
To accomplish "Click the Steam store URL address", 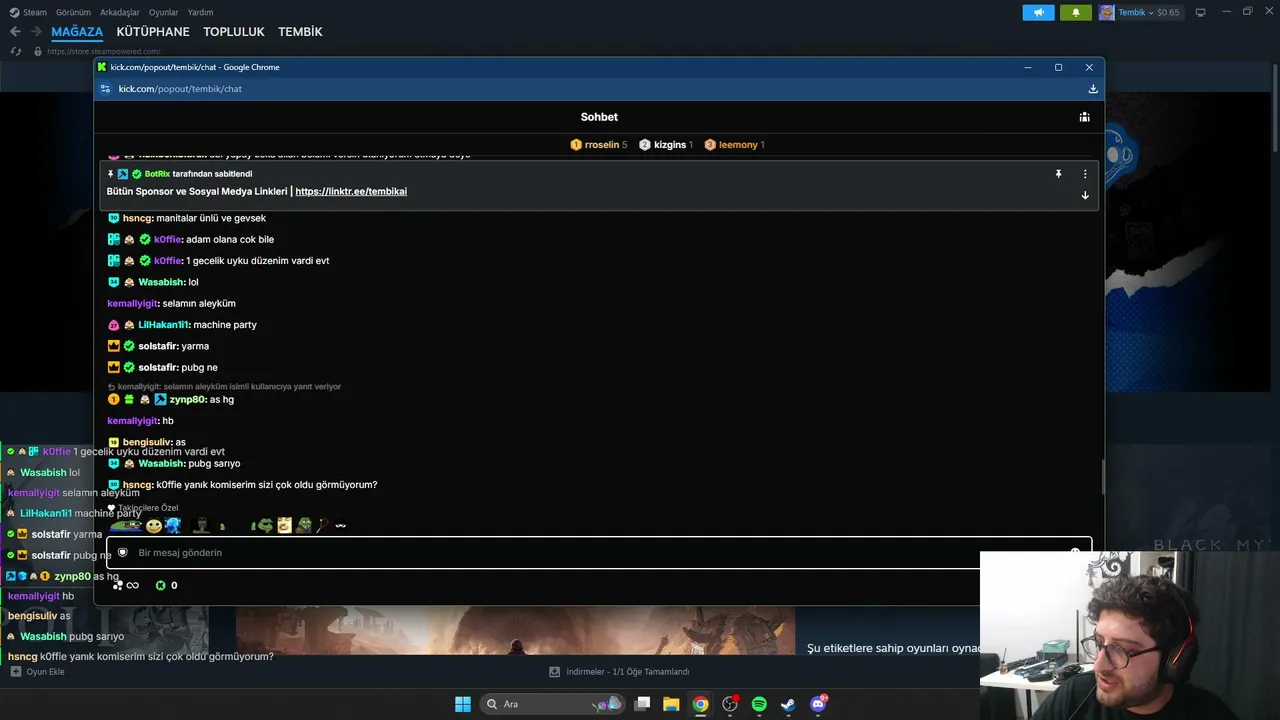I will pyautogui.click(x=103, y=51).
